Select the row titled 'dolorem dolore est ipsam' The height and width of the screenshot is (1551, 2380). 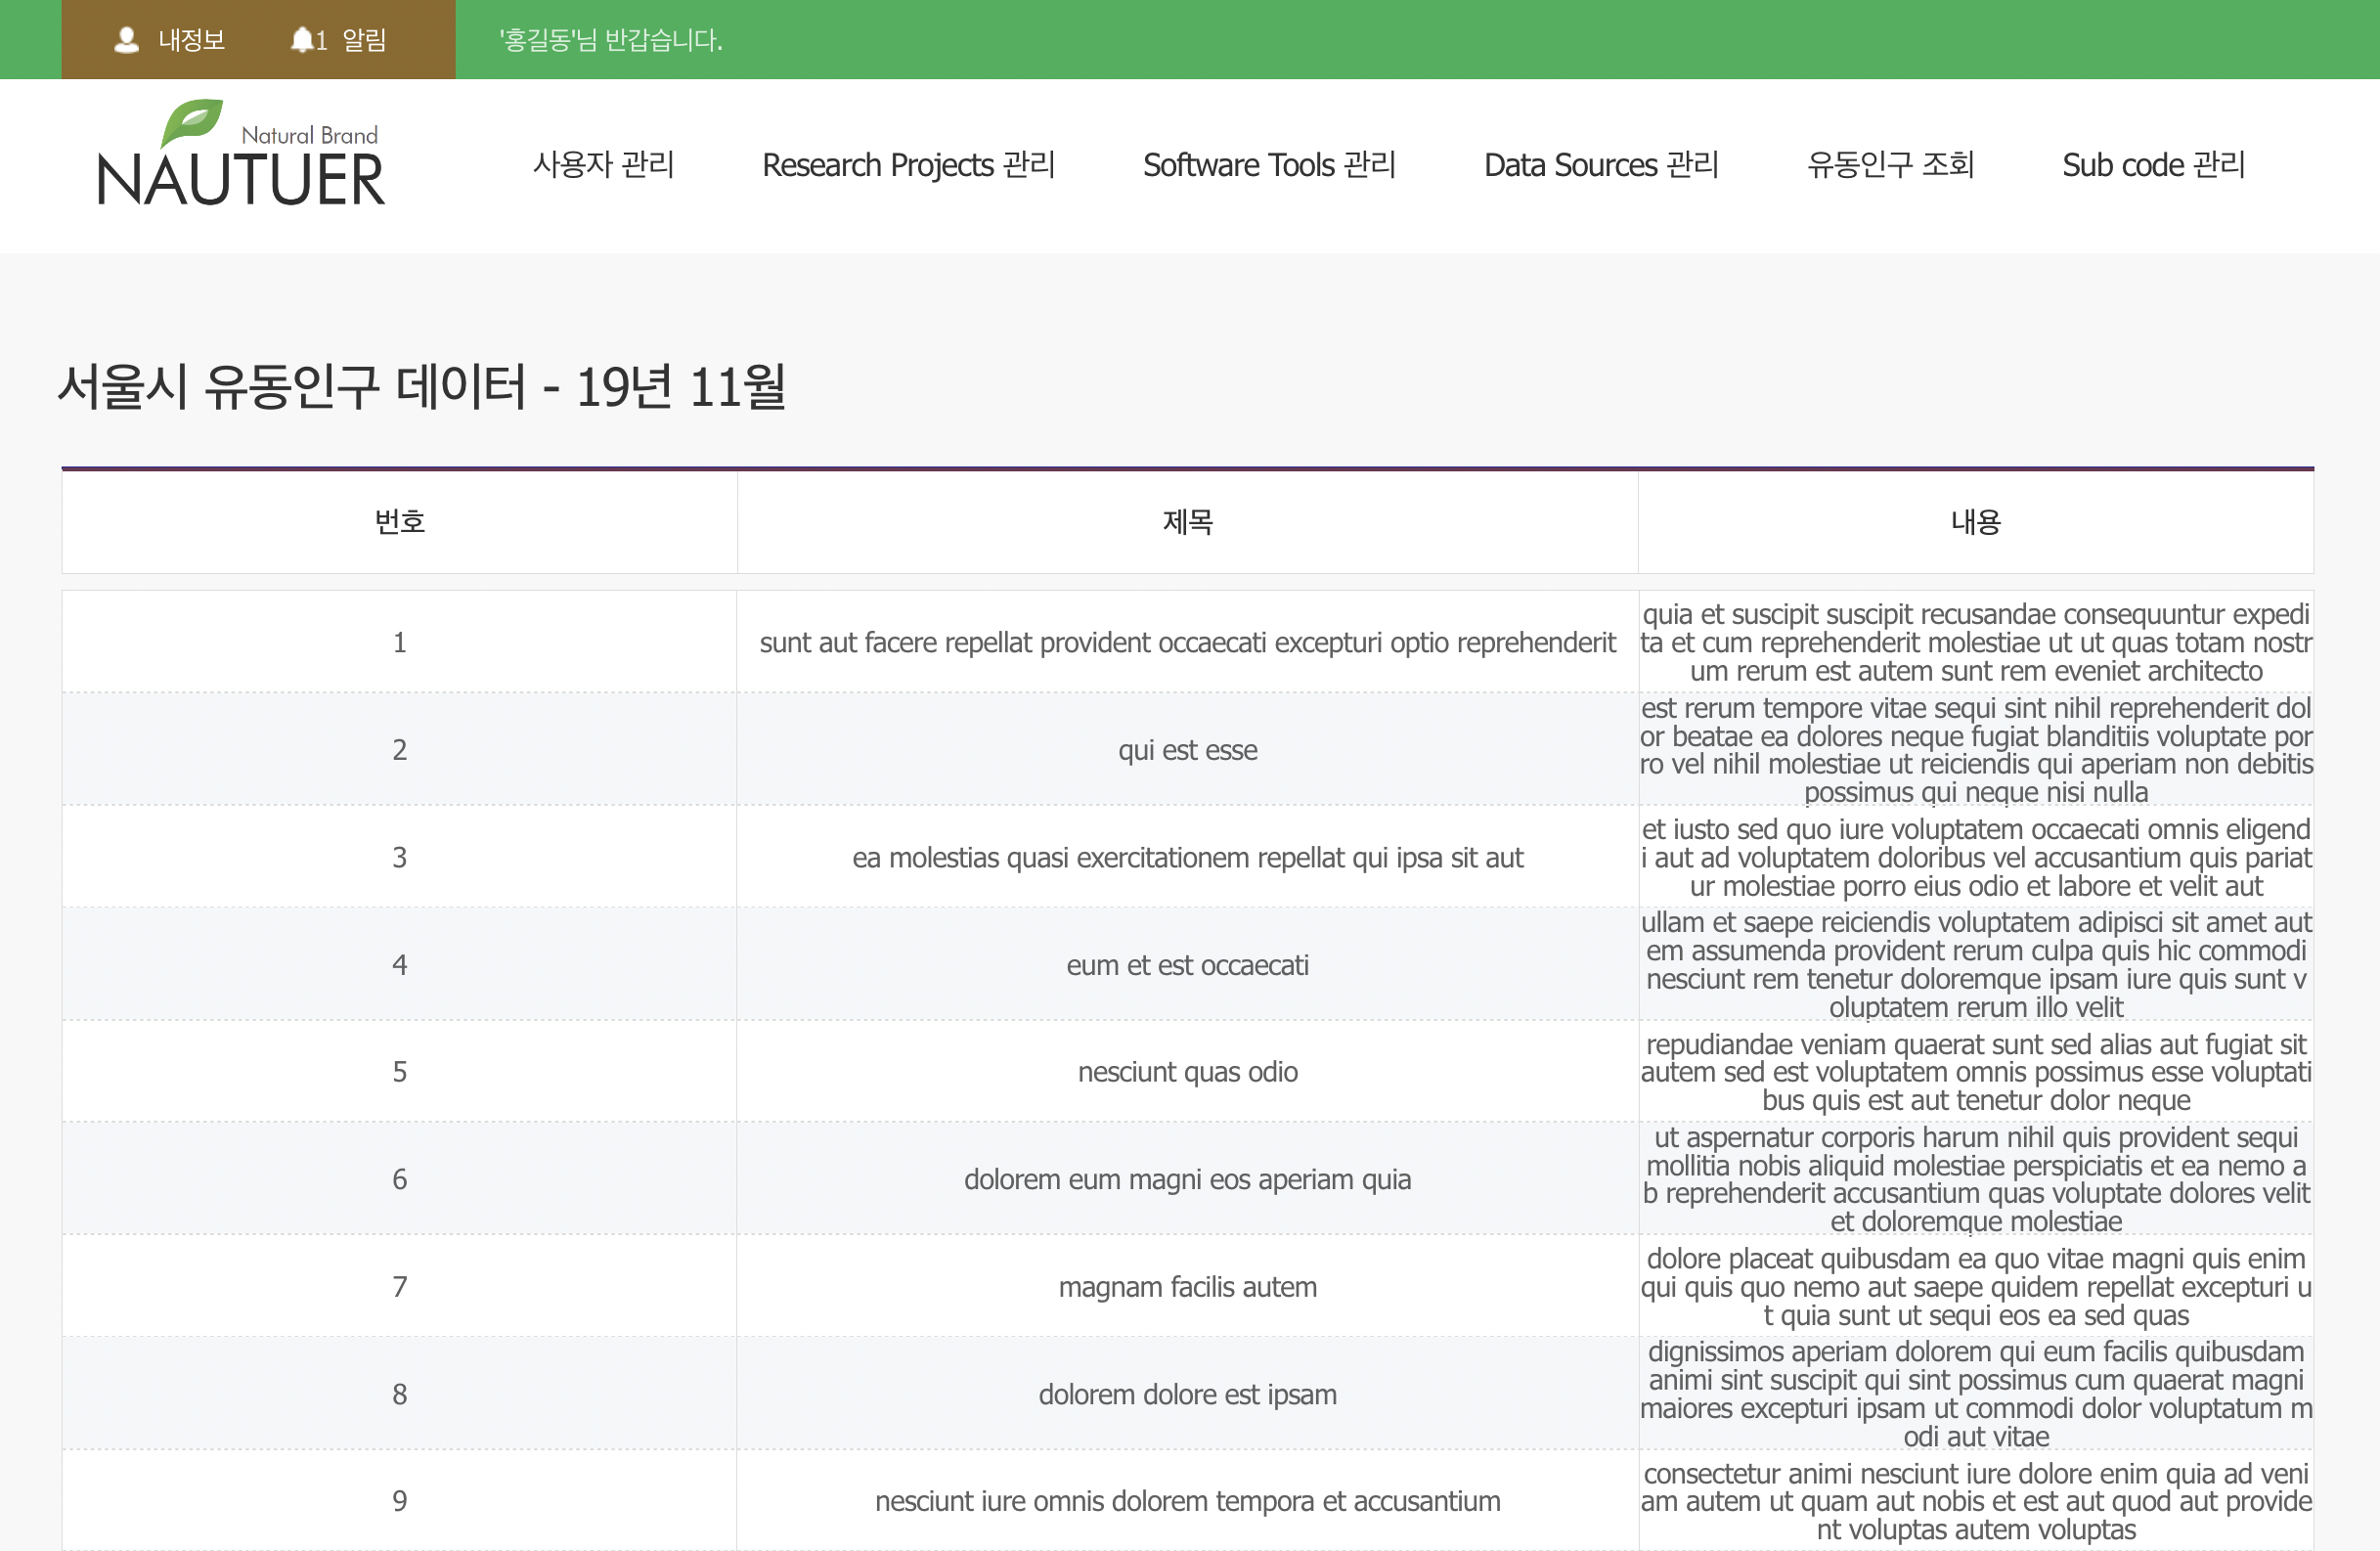pos(1187,1394)
